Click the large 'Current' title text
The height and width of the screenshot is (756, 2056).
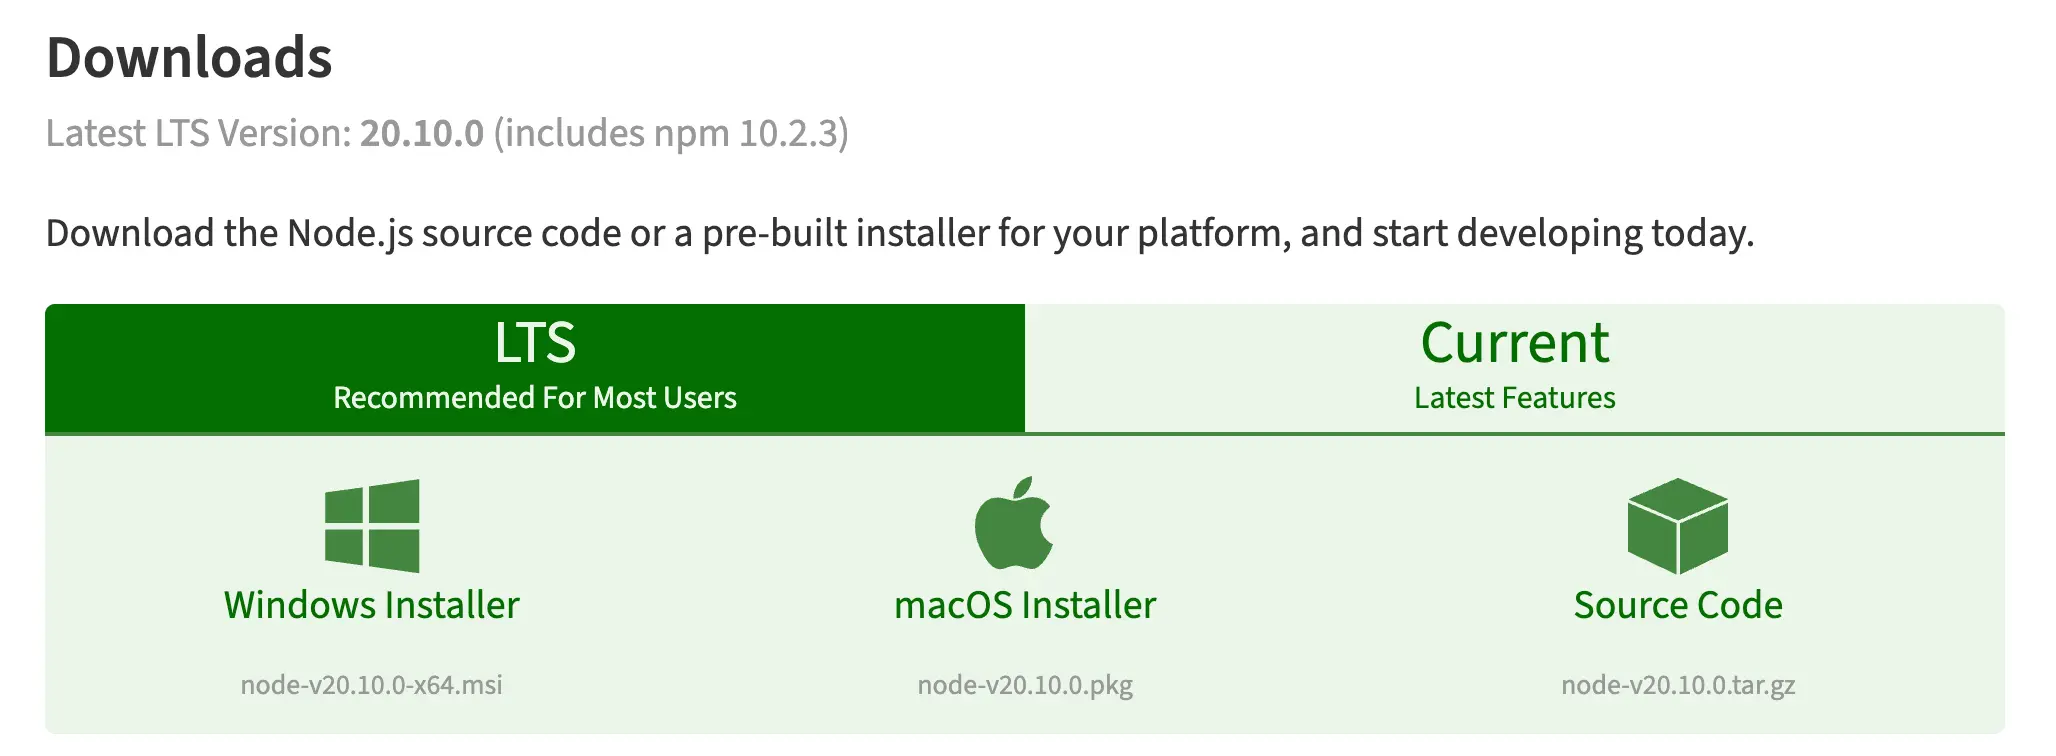click(x=1514, y=343)
